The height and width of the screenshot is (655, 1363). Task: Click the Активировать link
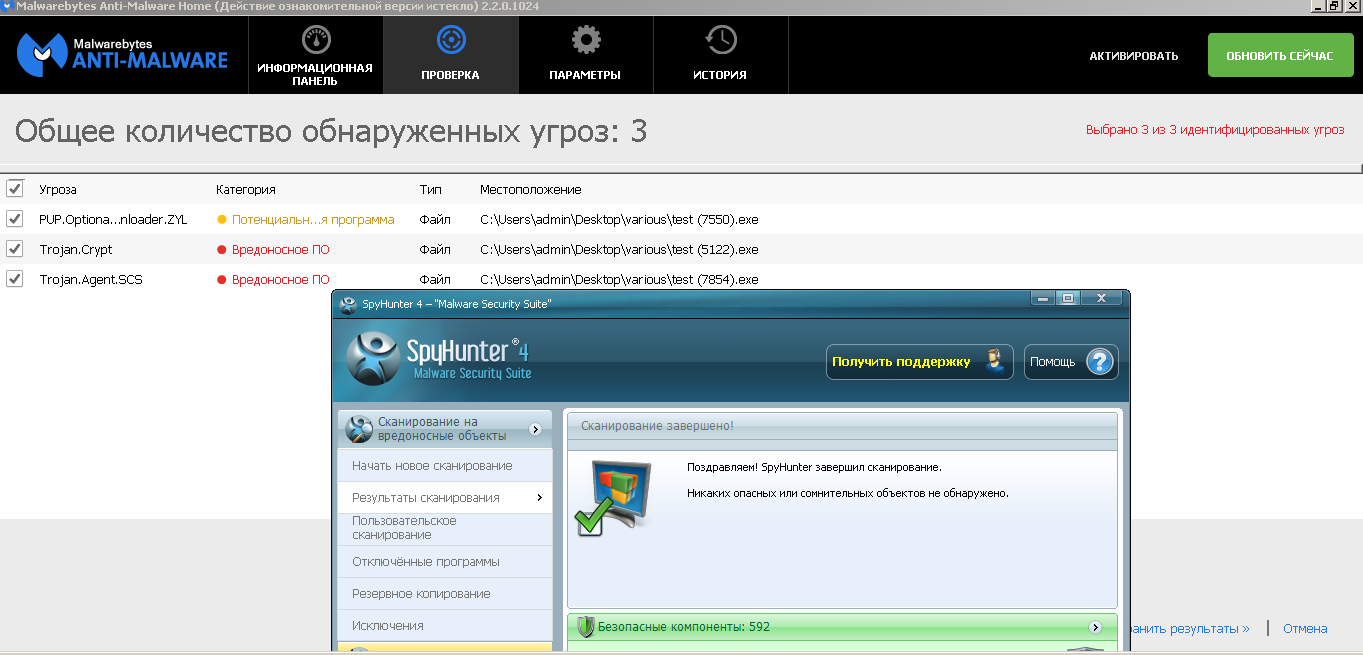click(x=1134, y=56)
